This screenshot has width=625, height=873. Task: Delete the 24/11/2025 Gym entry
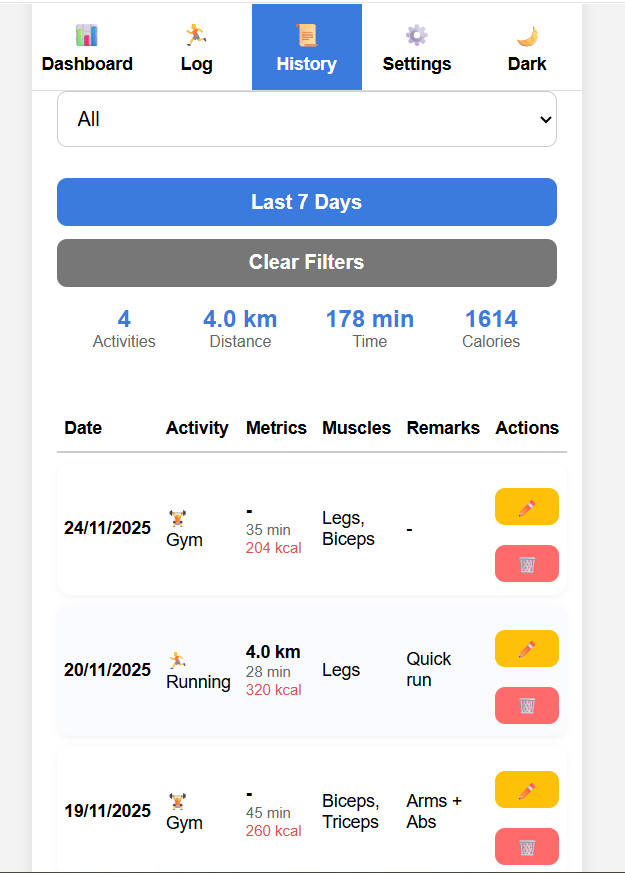(x=526, y=564)
